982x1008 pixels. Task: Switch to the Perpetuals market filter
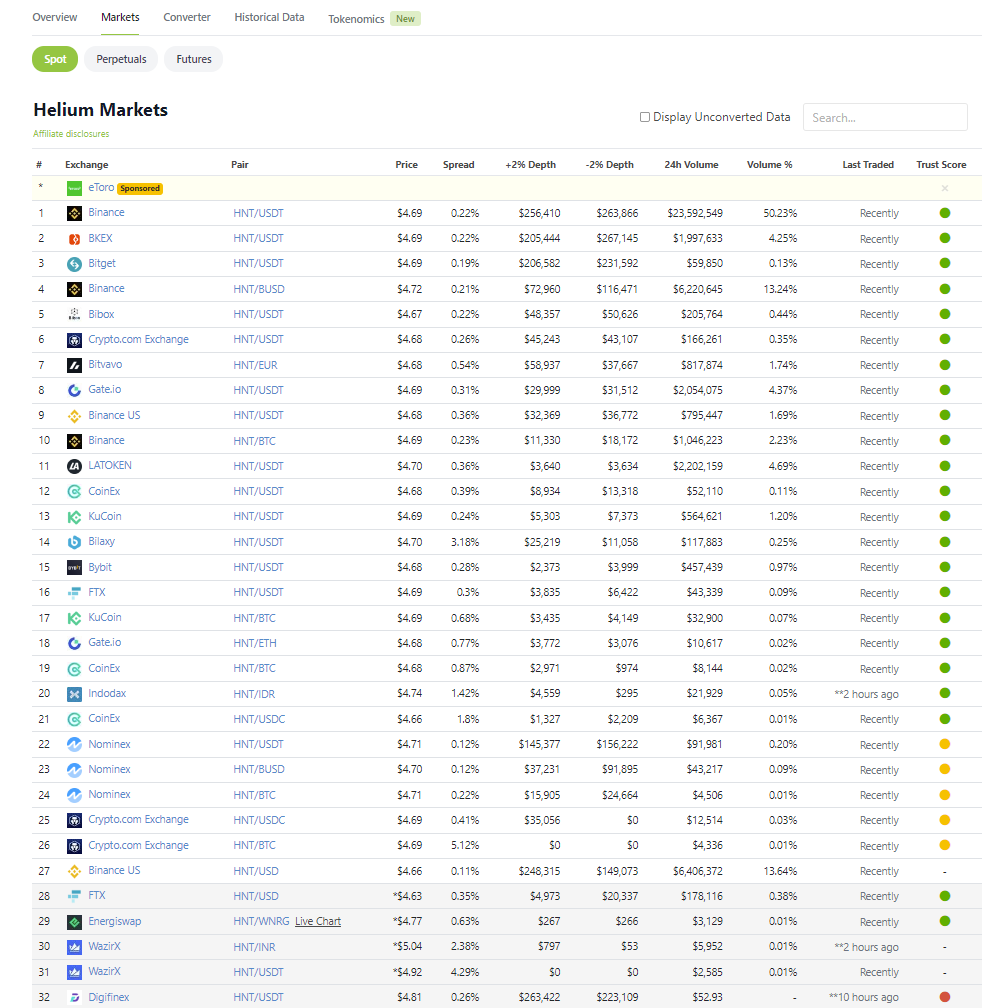click(x=121, y=59)
